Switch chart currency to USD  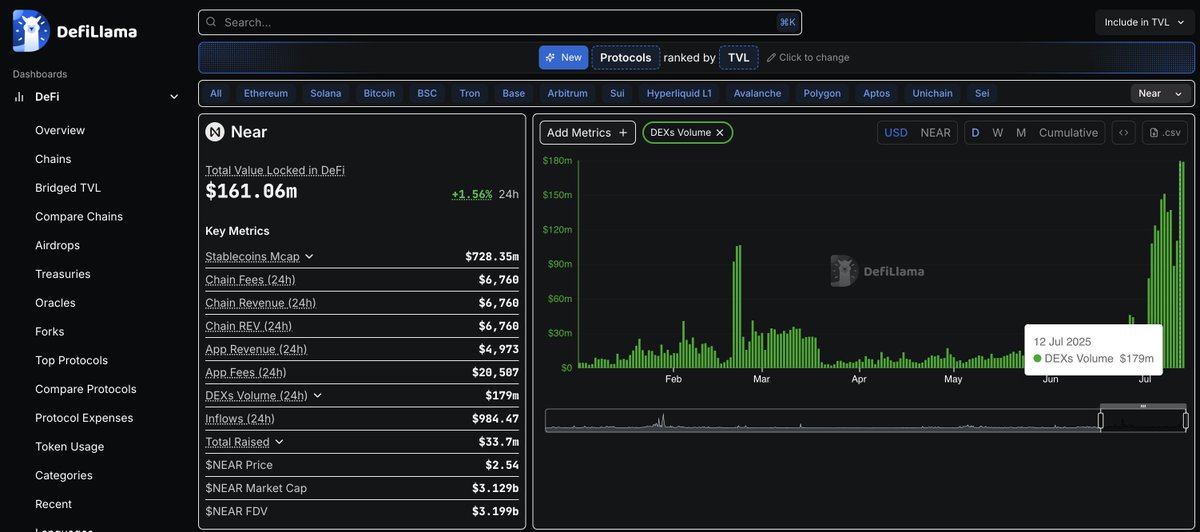coord(896,133)
